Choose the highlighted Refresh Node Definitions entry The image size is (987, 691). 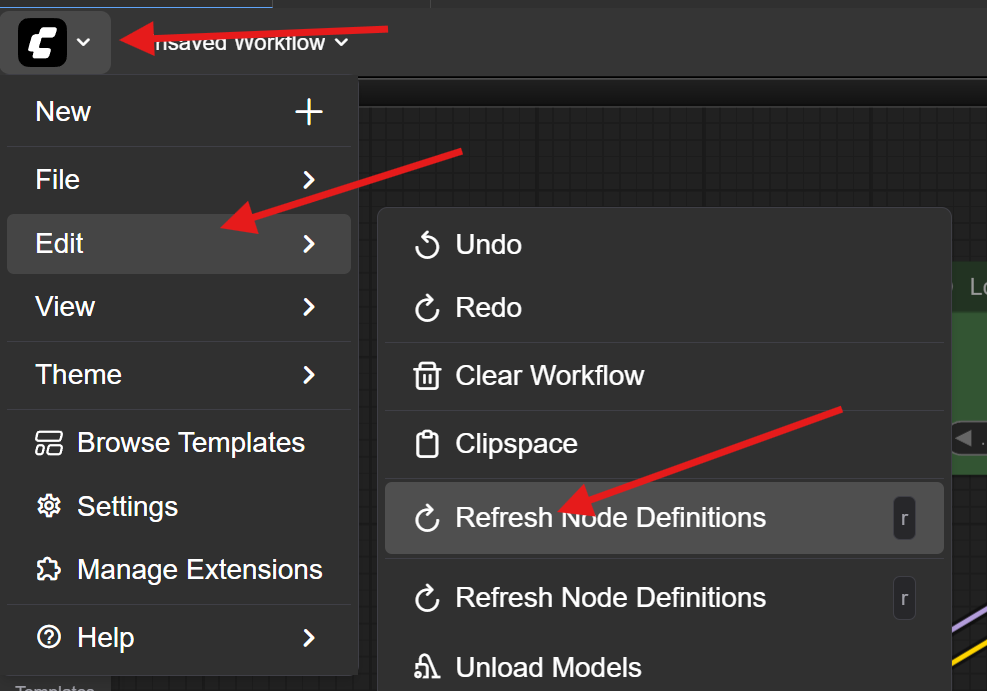pos(610,518)
